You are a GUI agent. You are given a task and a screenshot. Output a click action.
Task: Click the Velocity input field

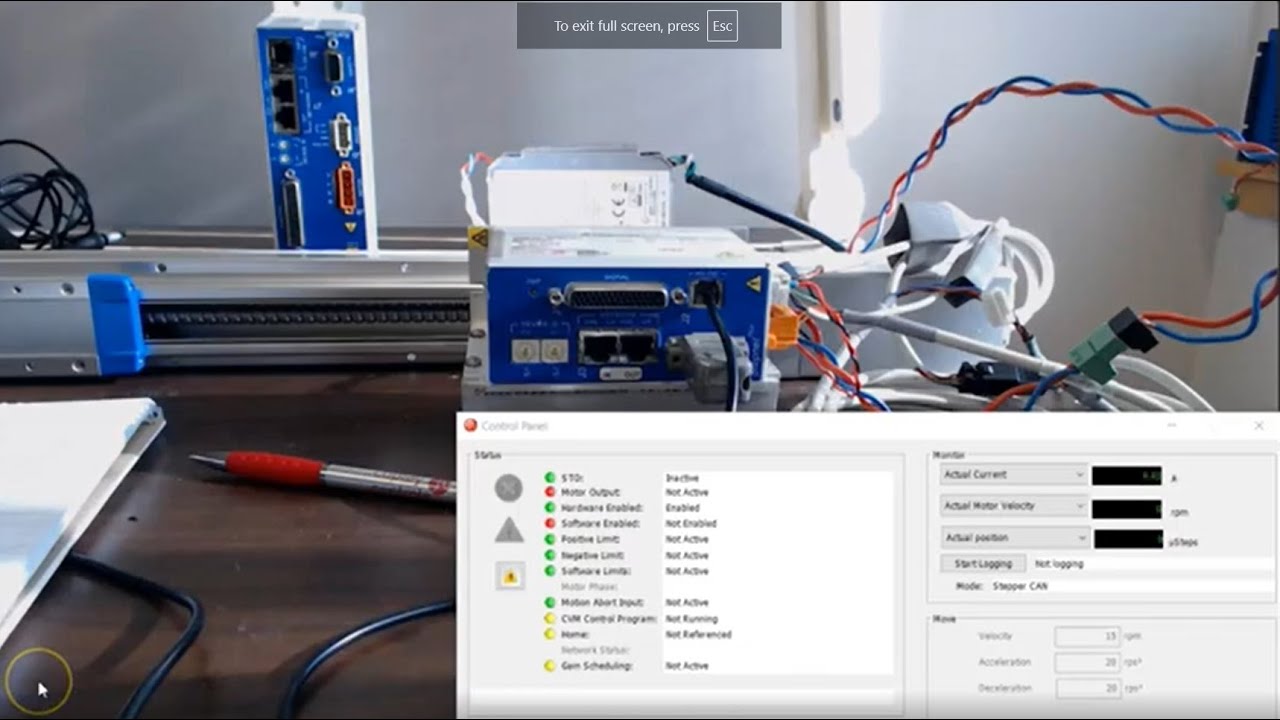[1088, 636]
